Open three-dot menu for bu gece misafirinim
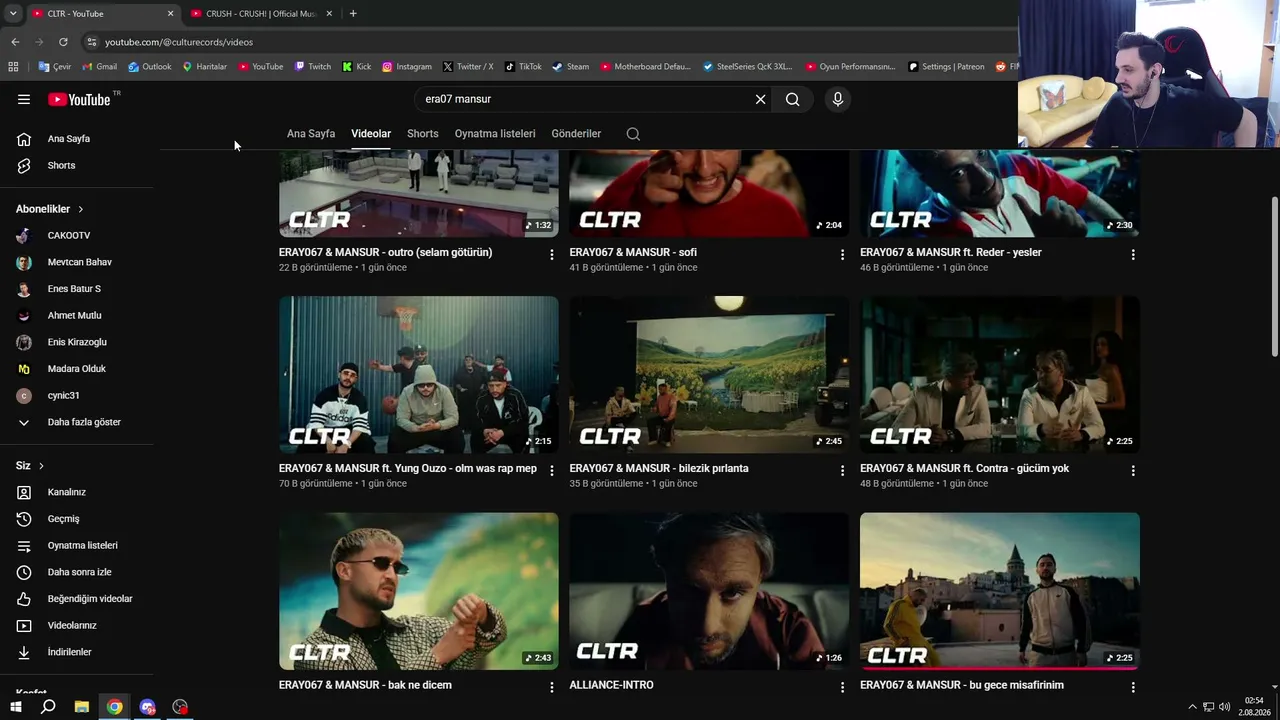The height and width of the screenshot is (720, 1280). tap(1133, 687)
